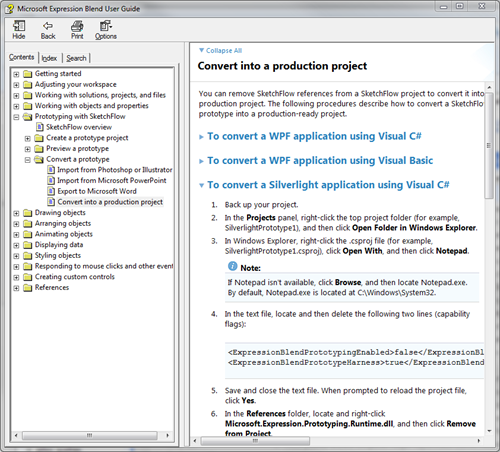Switch to the Index tab
Screen dimensions: 500x452
[49, 58]
